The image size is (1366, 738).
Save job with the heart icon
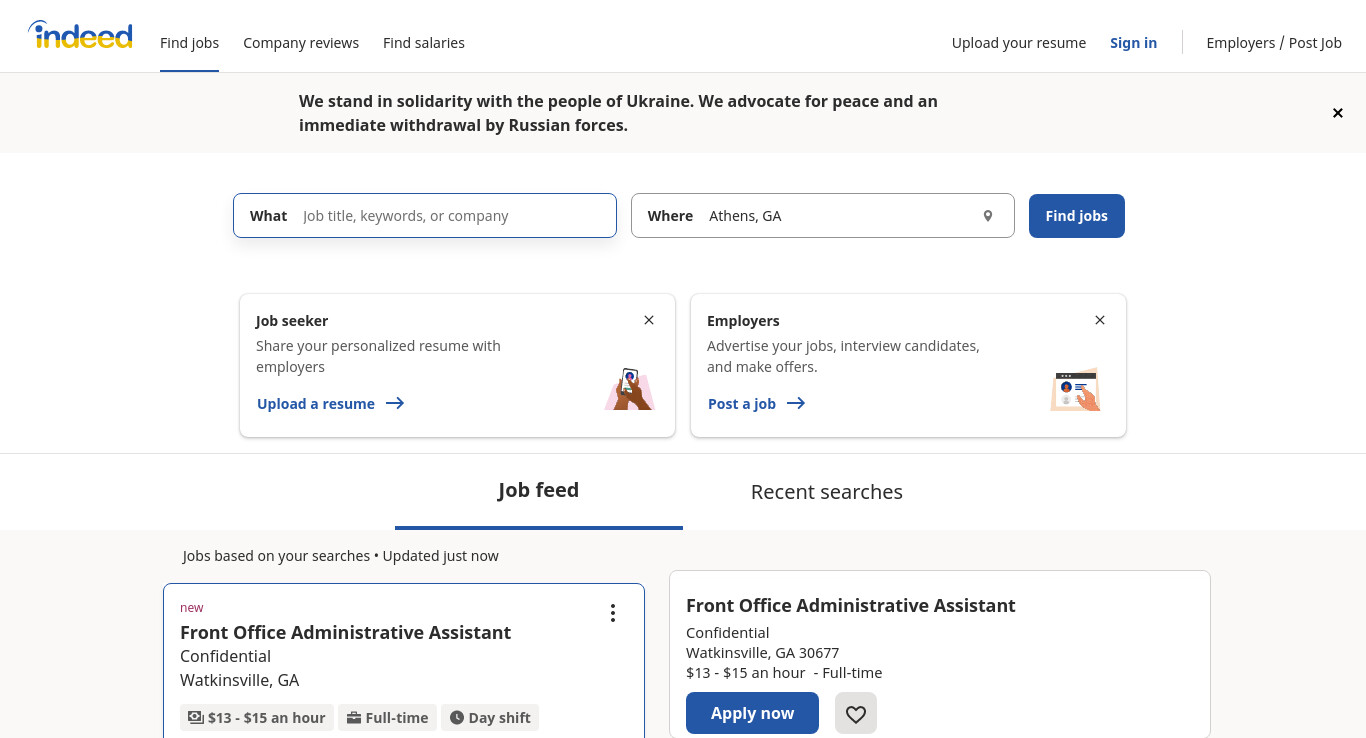pos(856,713)
